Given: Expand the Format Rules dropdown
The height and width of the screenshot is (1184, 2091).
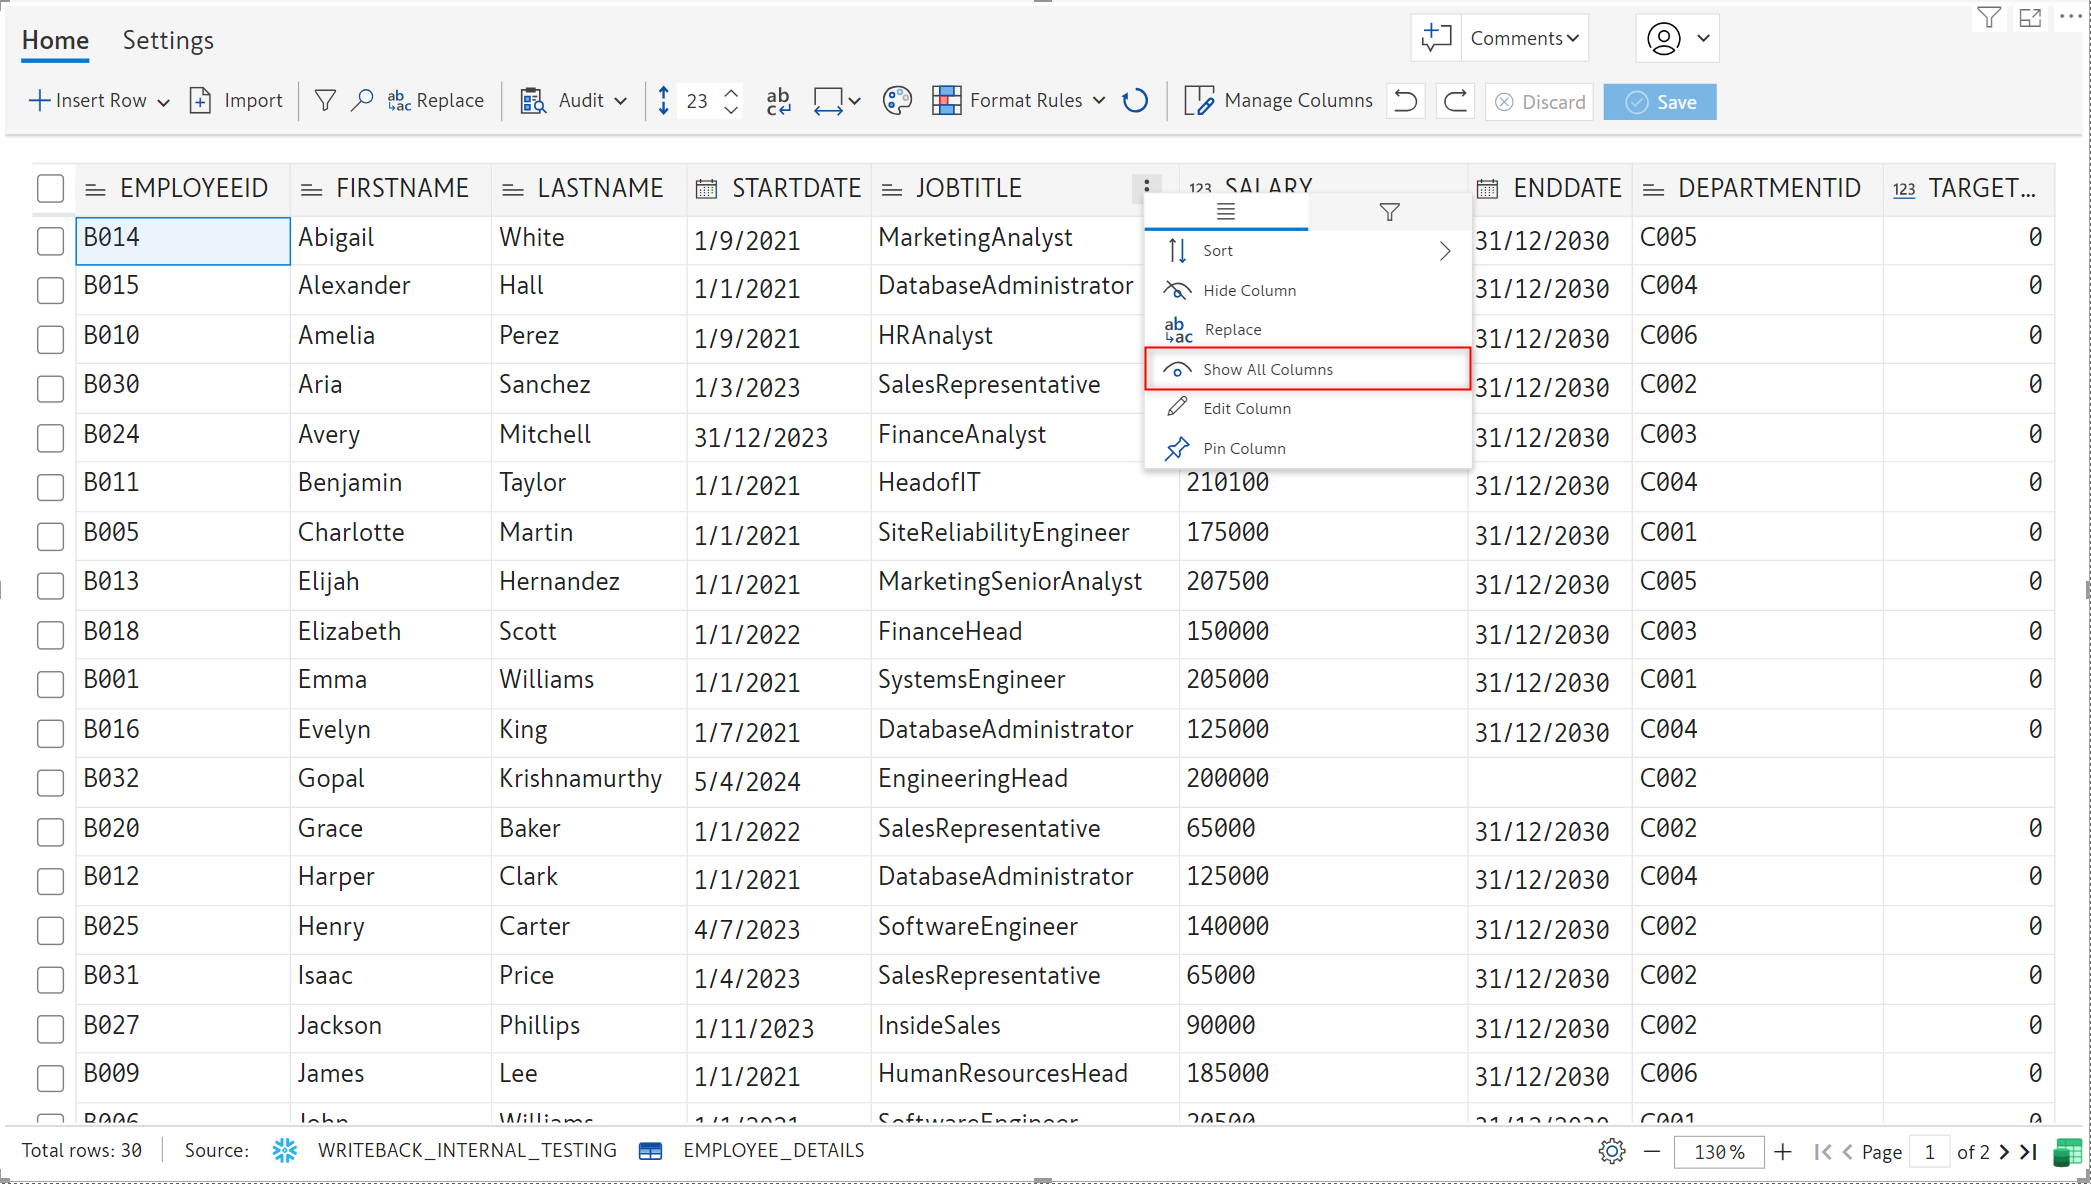Looking at the screenshot, I should coord(1099,101).
